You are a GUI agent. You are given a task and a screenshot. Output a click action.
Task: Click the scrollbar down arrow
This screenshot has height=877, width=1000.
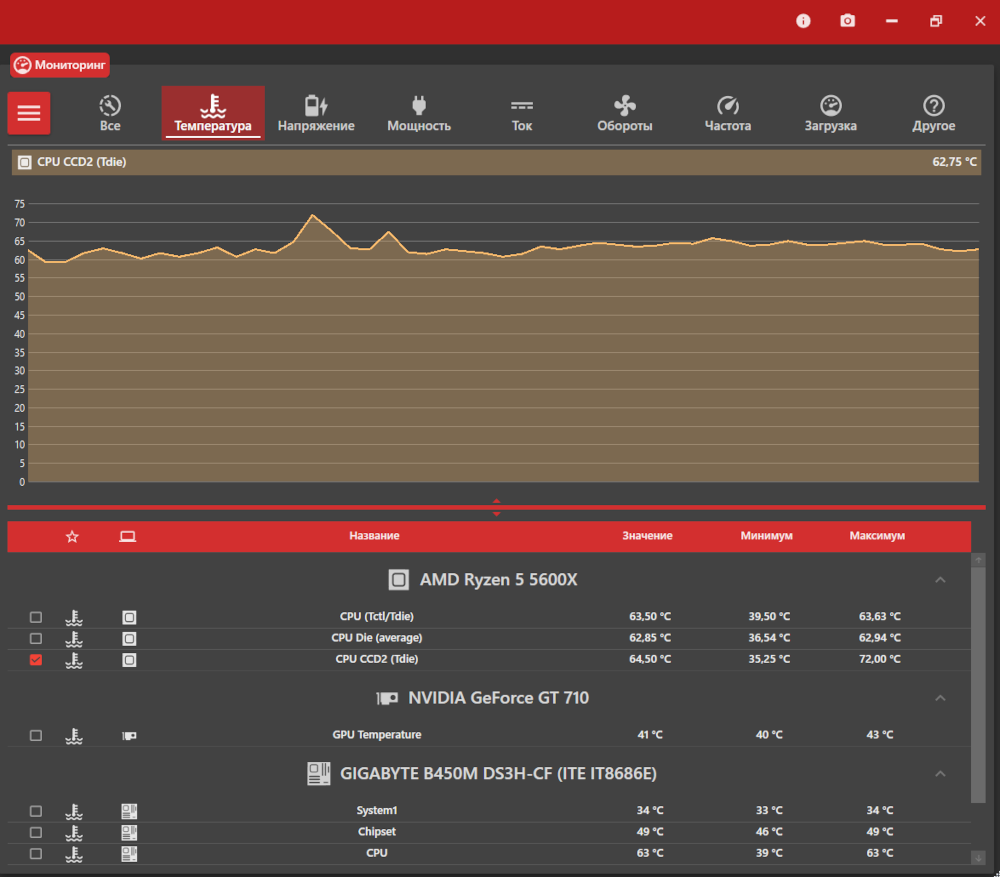[978, 858]
